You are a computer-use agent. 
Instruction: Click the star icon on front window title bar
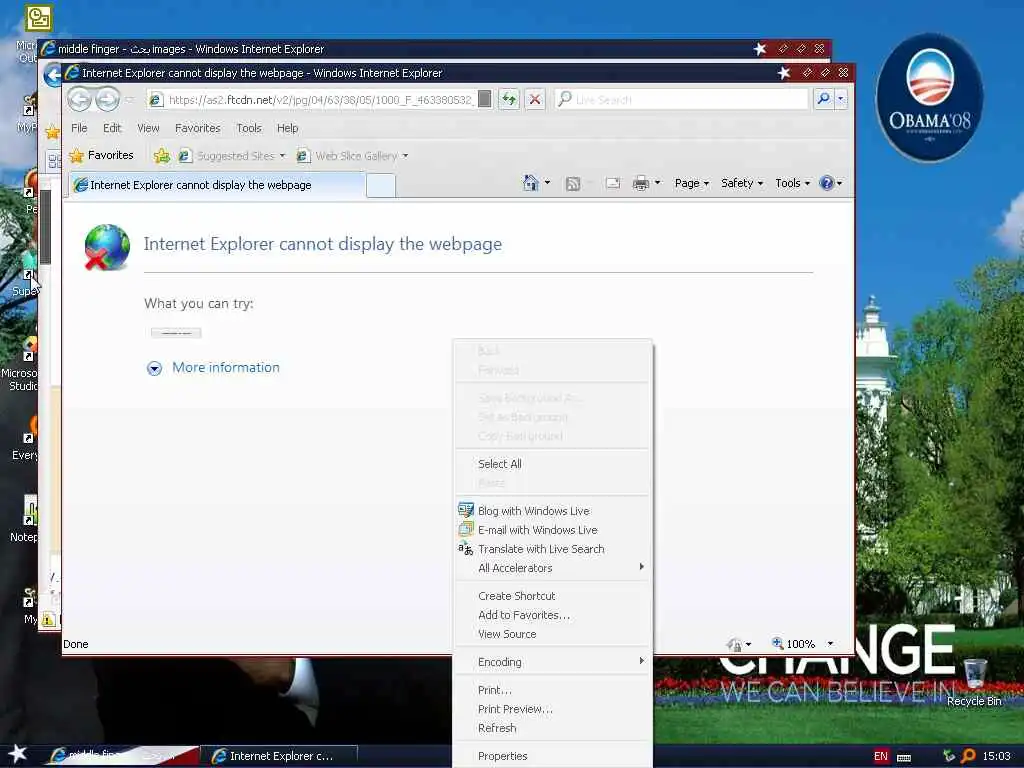pos(784,72)
